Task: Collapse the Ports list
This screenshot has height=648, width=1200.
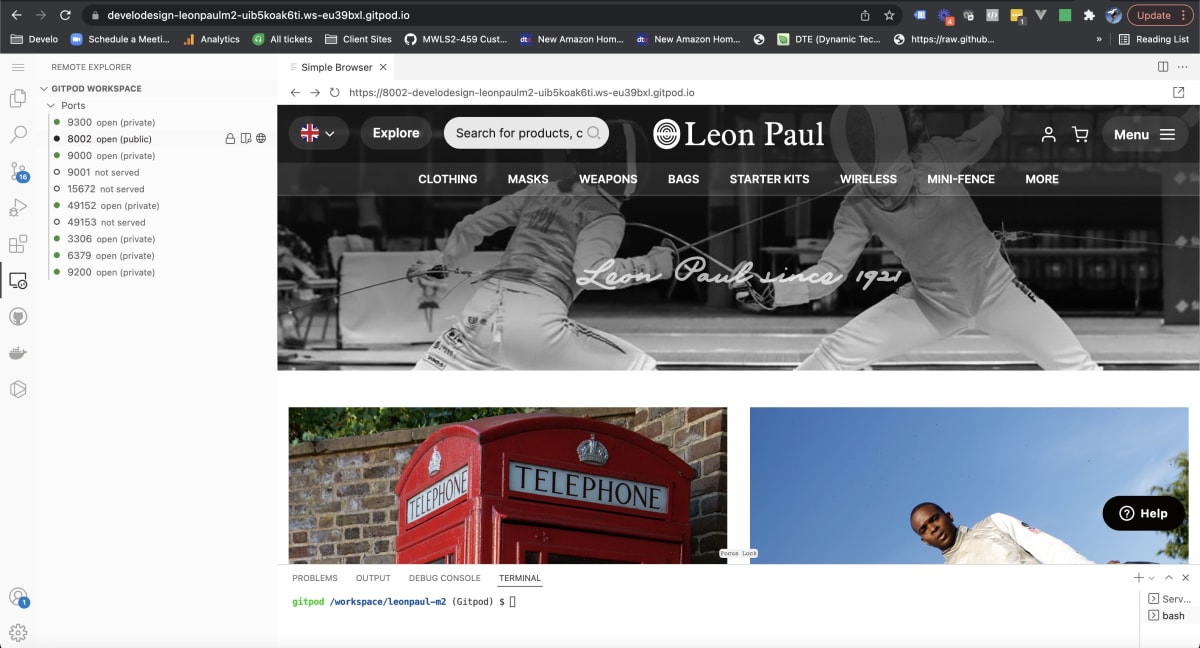Action: coord(51,105)
